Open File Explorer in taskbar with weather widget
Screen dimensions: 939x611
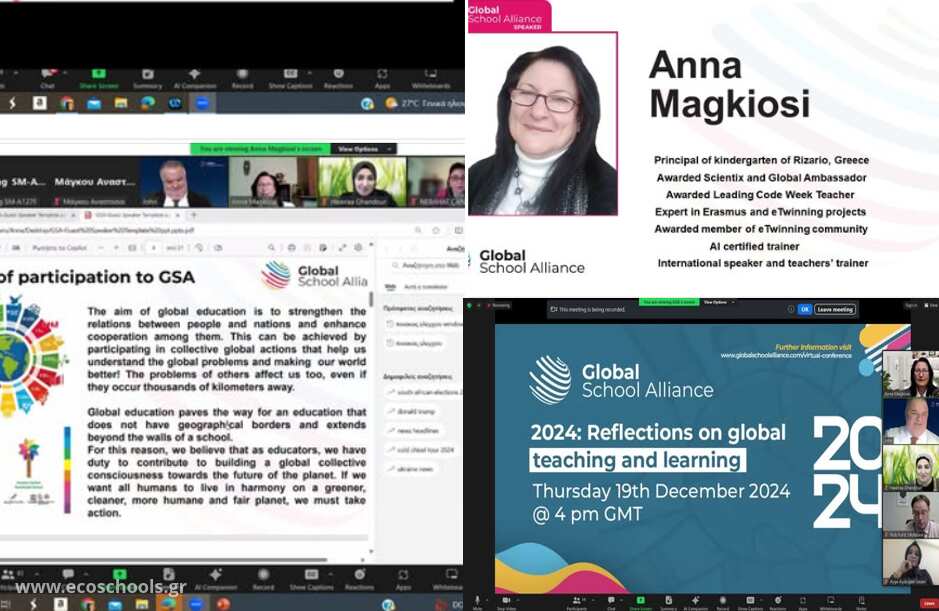pos(121,103)
